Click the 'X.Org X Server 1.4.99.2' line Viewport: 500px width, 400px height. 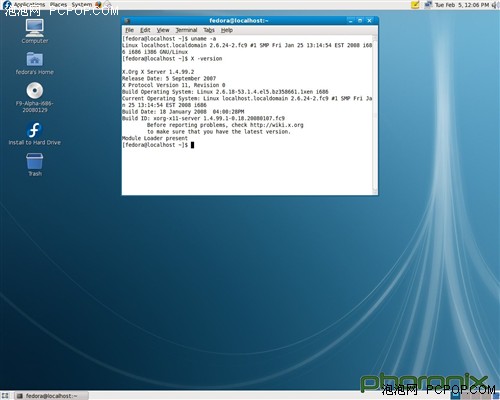pyautogui.click(x=158, y=72)
